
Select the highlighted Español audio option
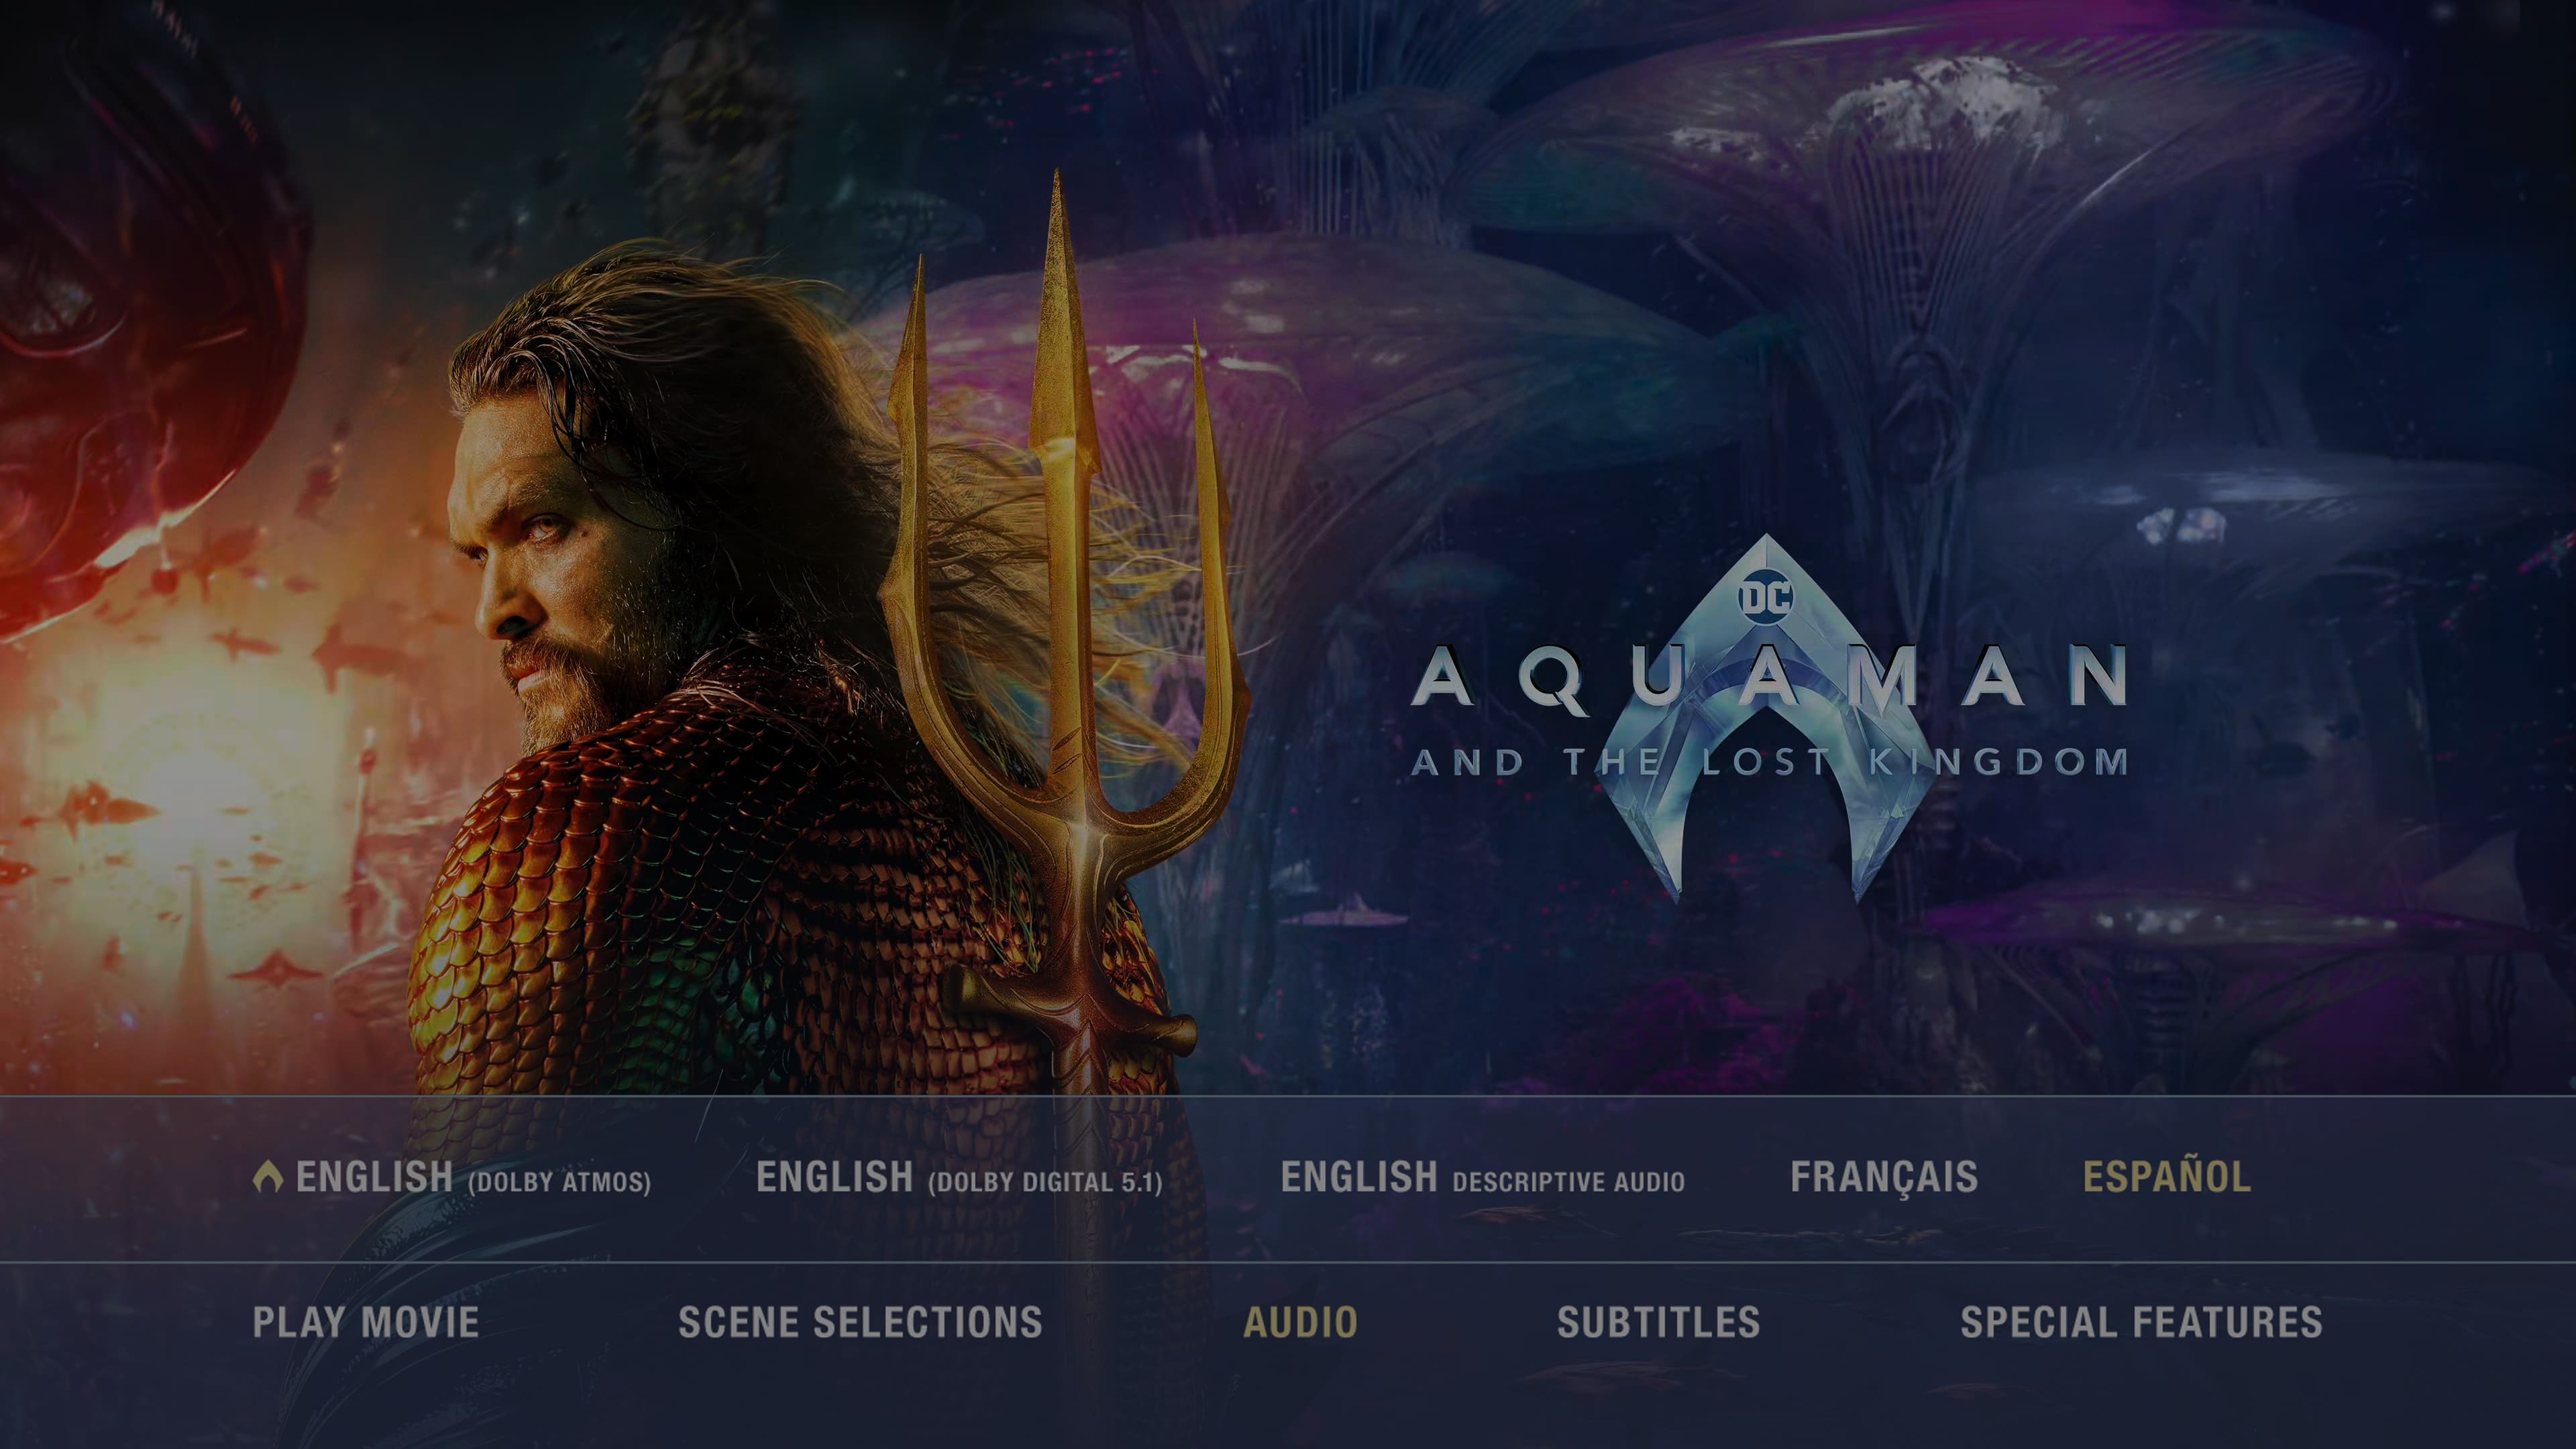click(x=2167, y=1176)
